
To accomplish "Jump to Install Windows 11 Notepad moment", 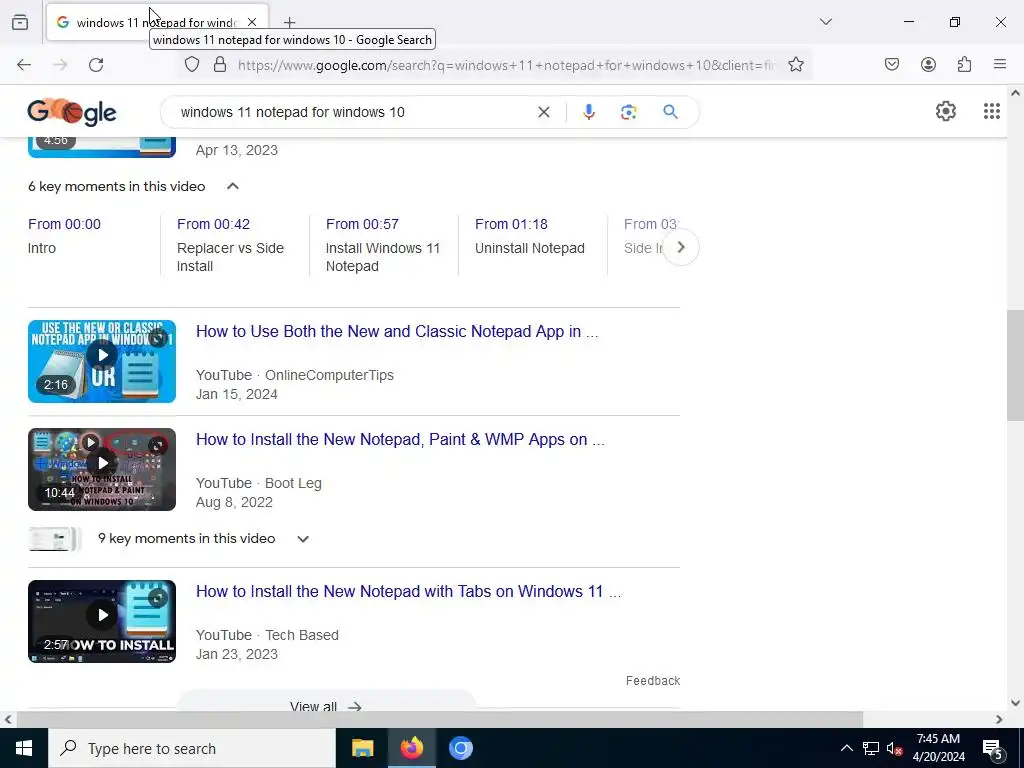I will [383, 245].
